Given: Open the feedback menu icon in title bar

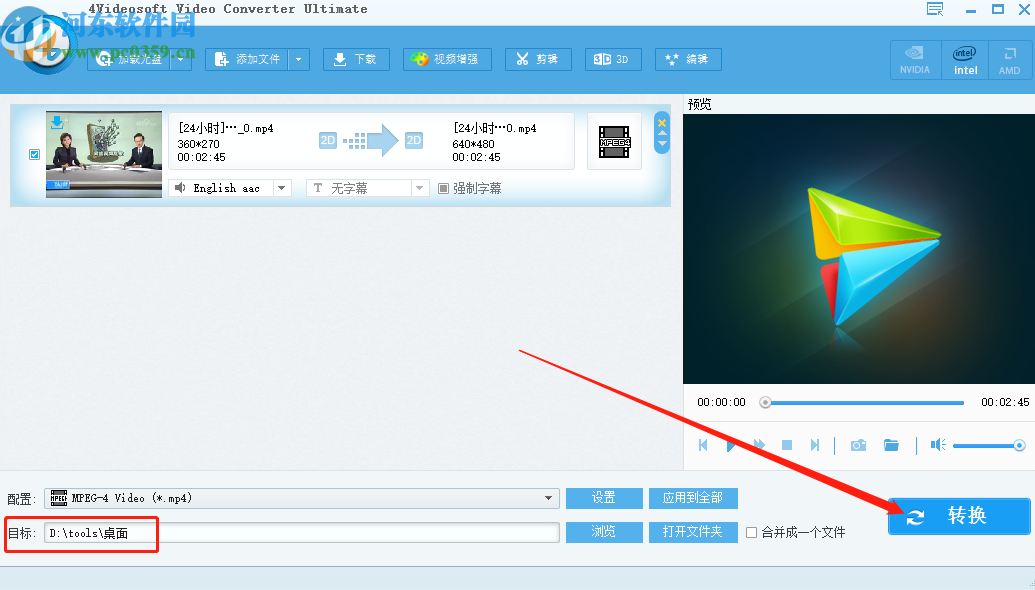Looking at the screenshot, I should 935,9.
